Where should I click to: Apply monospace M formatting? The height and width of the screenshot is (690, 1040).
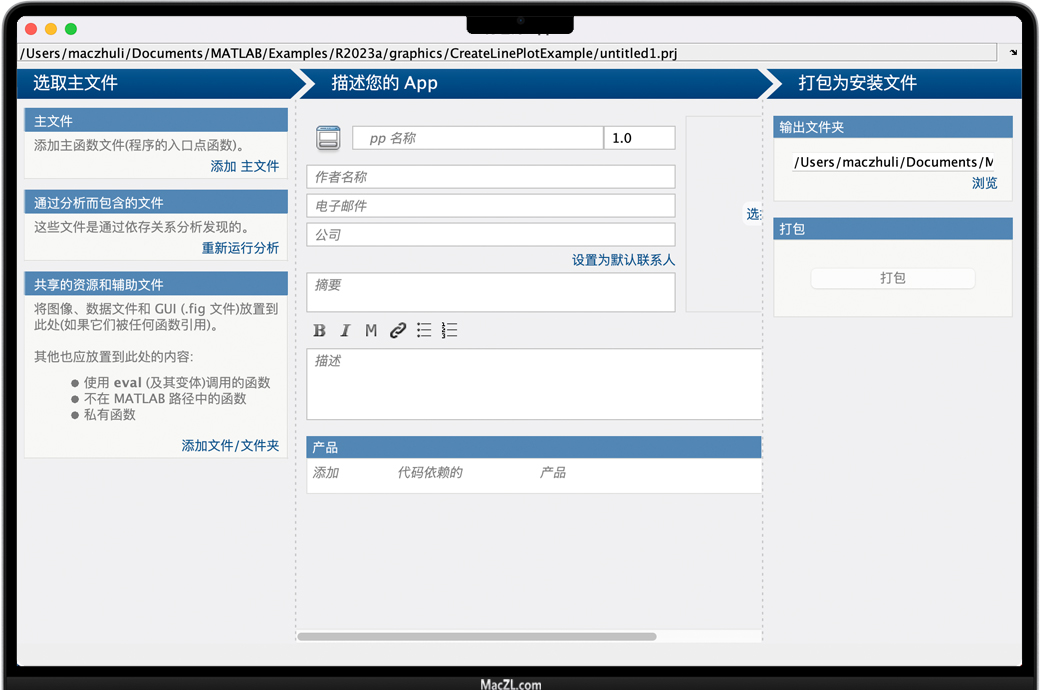pyautogui.click(x=371, y=331)
